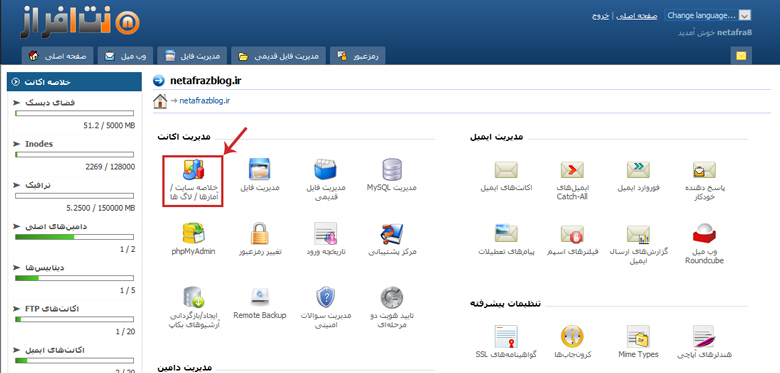The image size is (780, 373).
Task: Open the change password padlock icon
Action: point(260,234)
